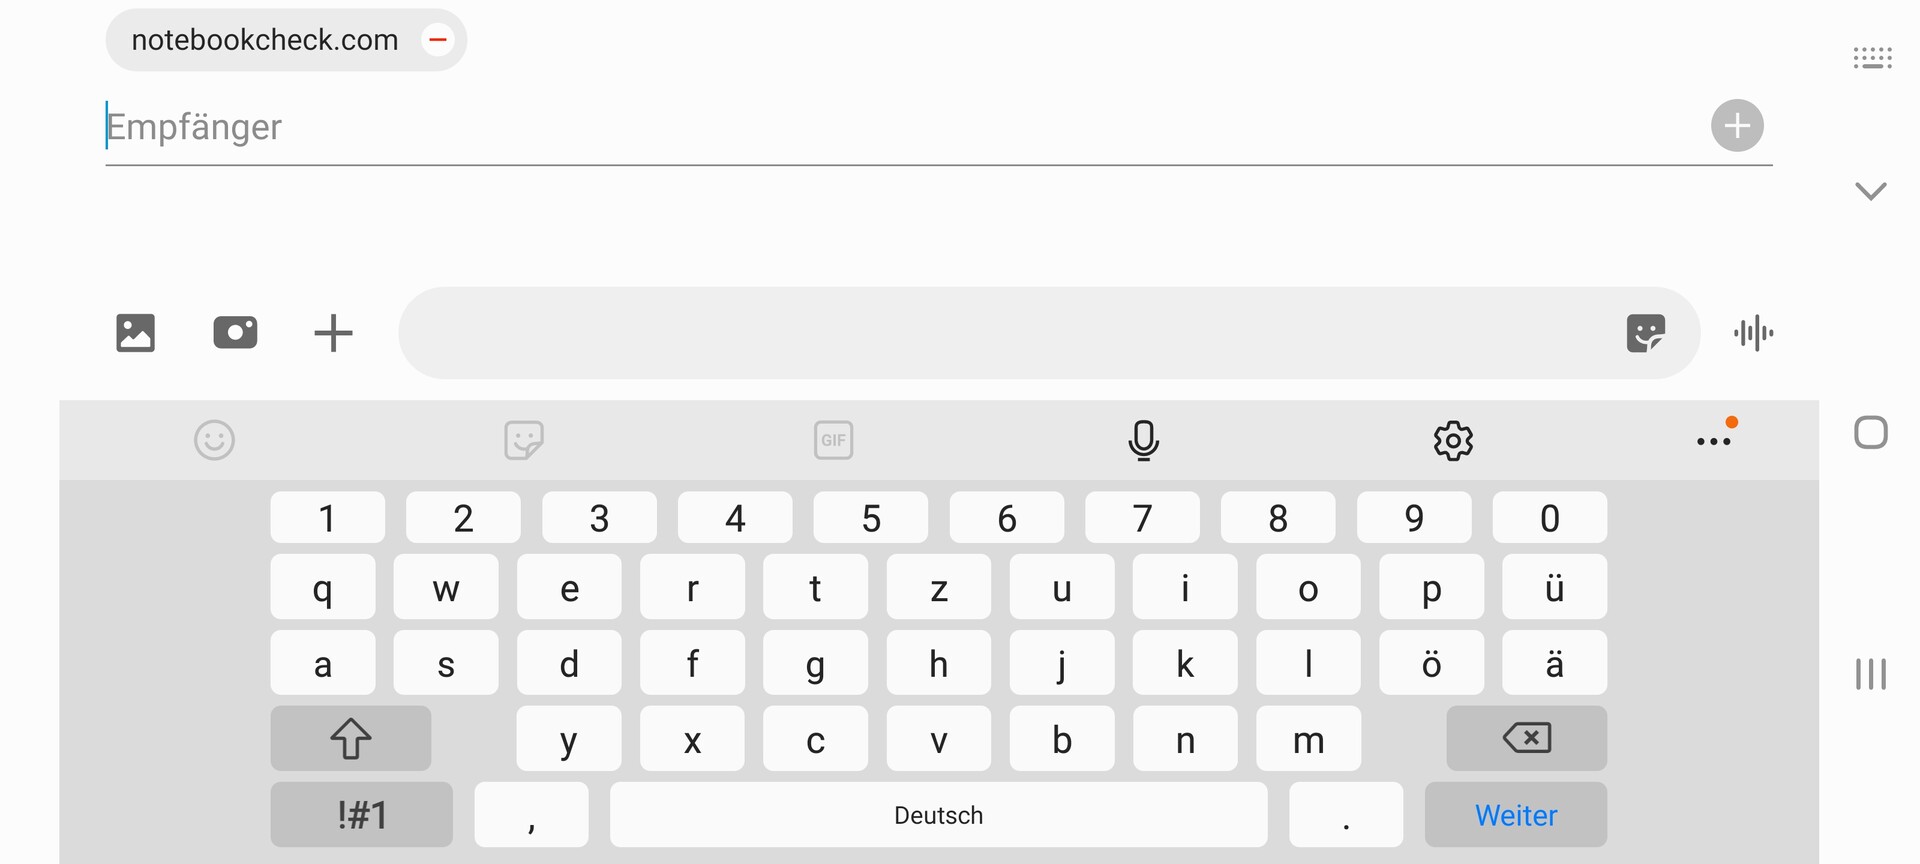The height and width of the screenshot is (864, 1920).
Task: Switch to symbols keyboard with !#1
Action: coord(361,815)
